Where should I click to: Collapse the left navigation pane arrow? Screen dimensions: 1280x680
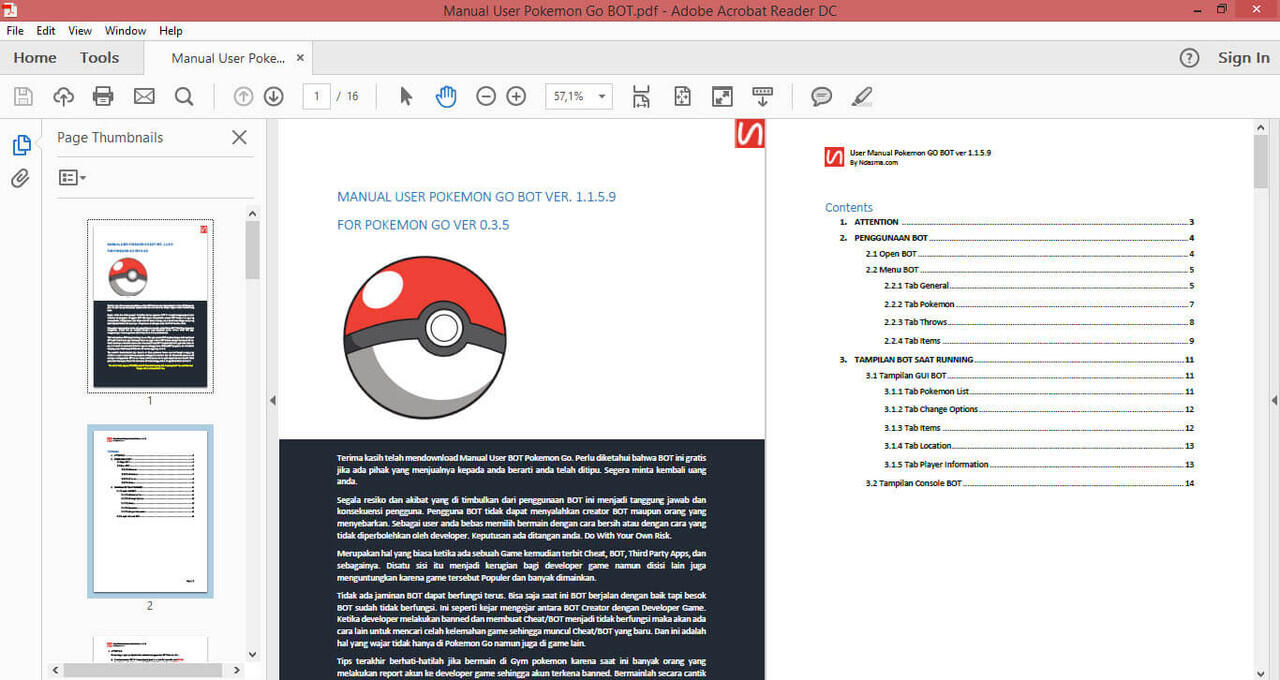272,400
